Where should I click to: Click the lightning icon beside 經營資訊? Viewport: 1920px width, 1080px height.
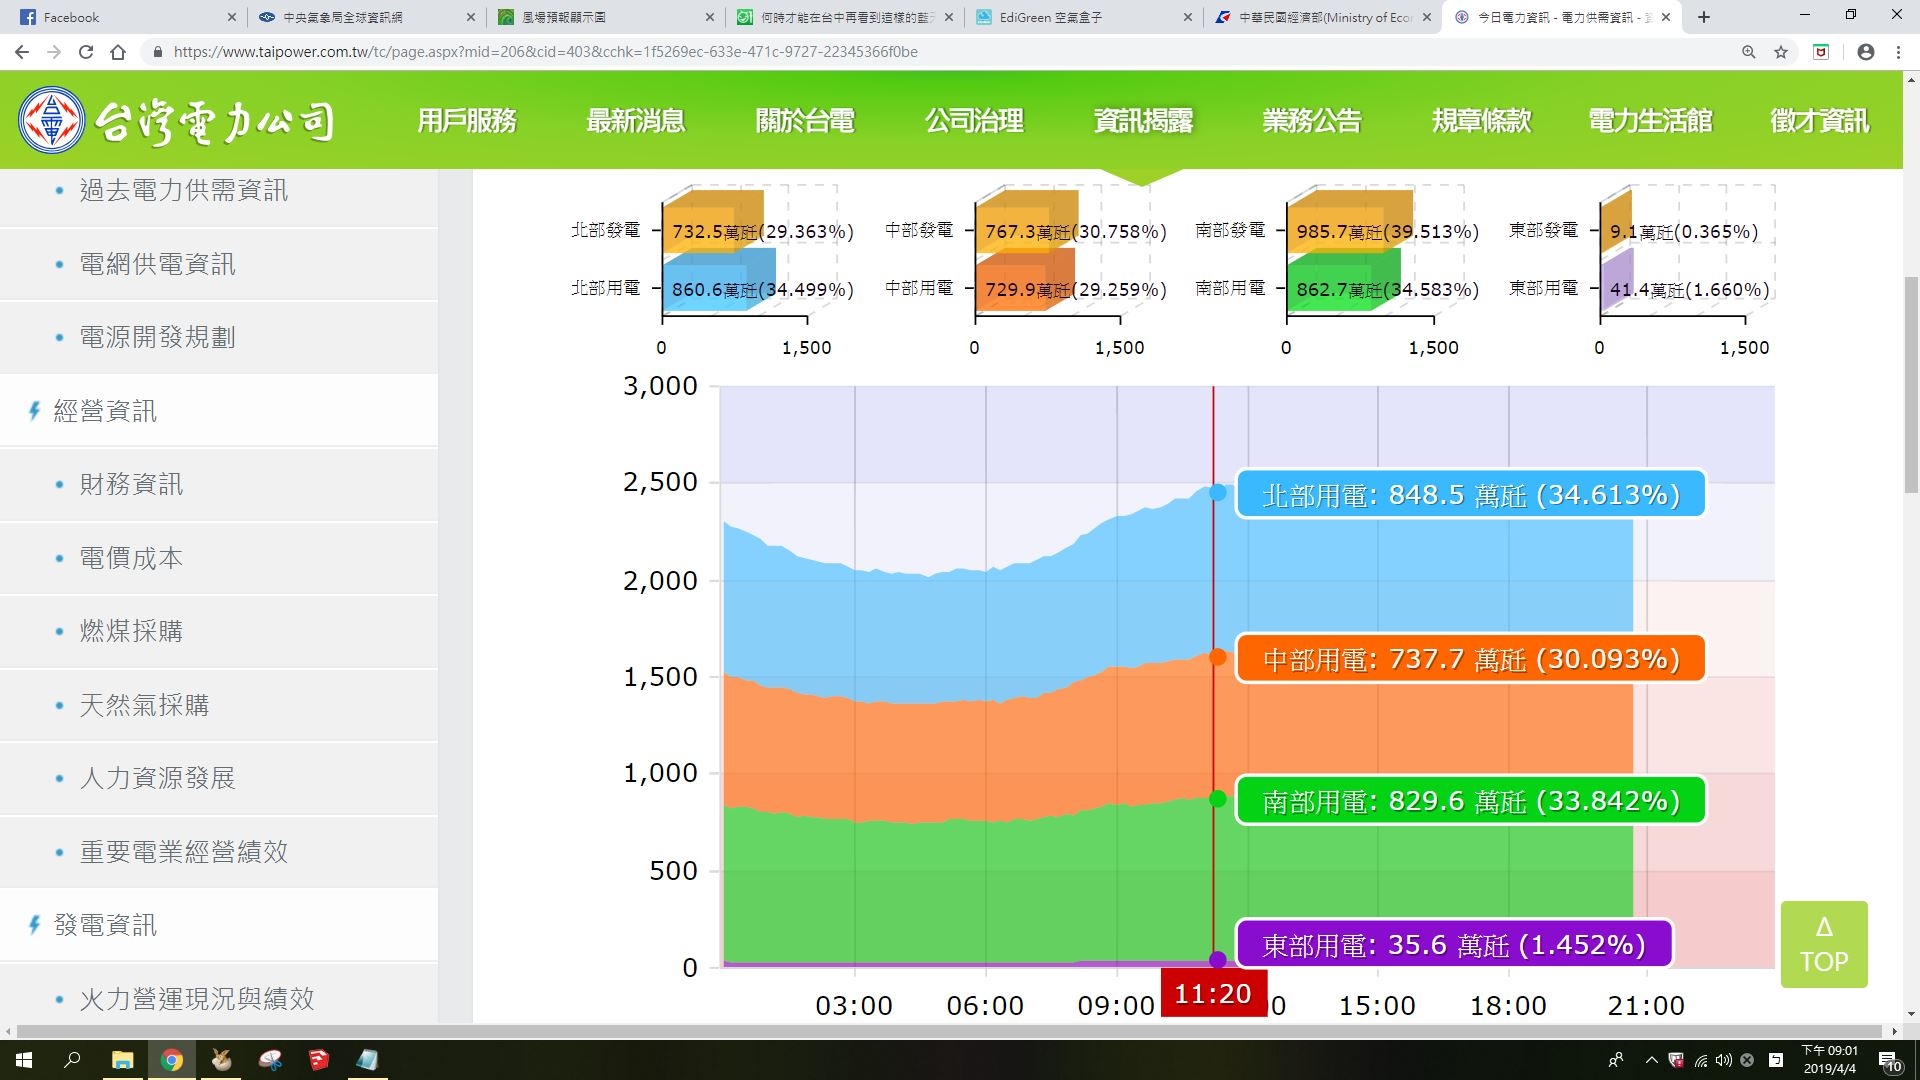tap(34, 411)
